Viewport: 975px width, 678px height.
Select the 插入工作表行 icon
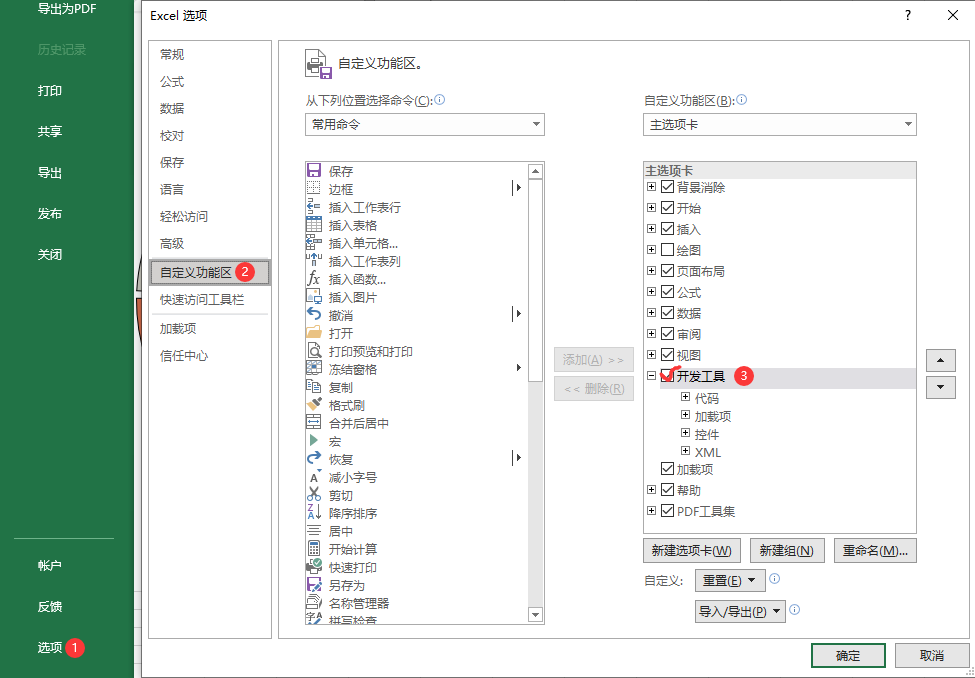pyautogui.click(x=314, y=207)
